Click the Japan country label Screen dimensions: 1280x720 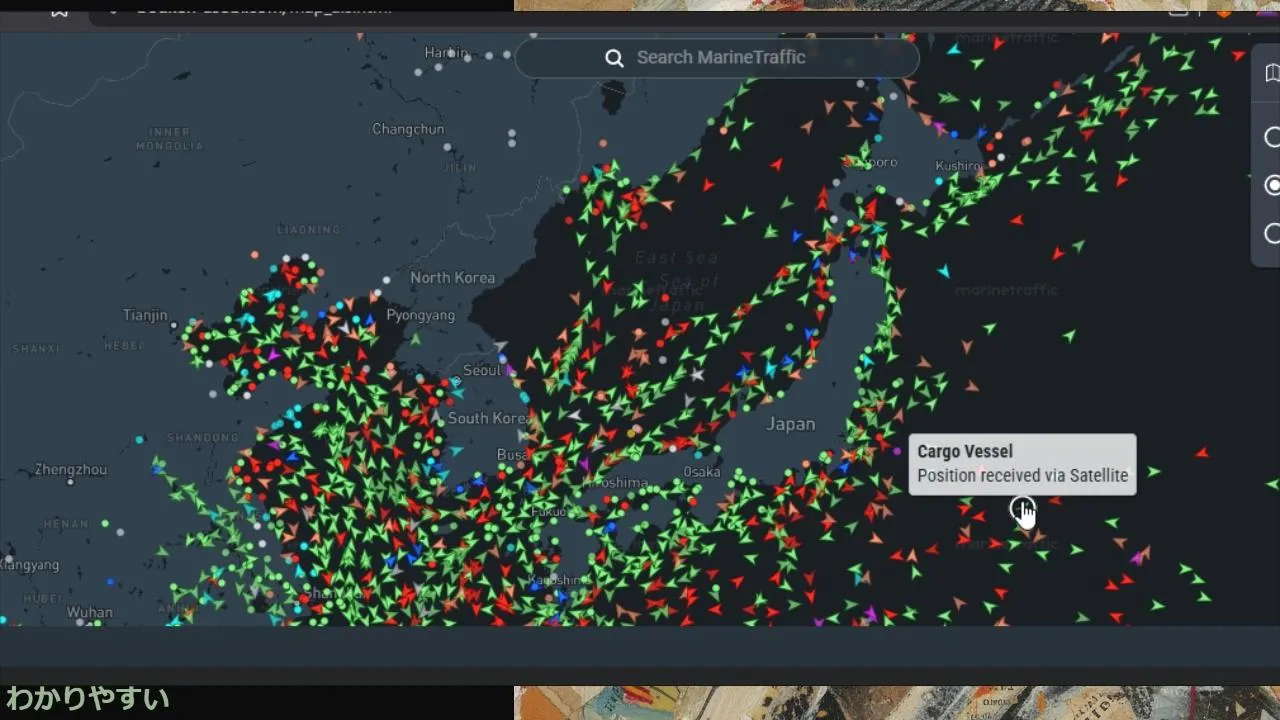click(x=790, y=424)
